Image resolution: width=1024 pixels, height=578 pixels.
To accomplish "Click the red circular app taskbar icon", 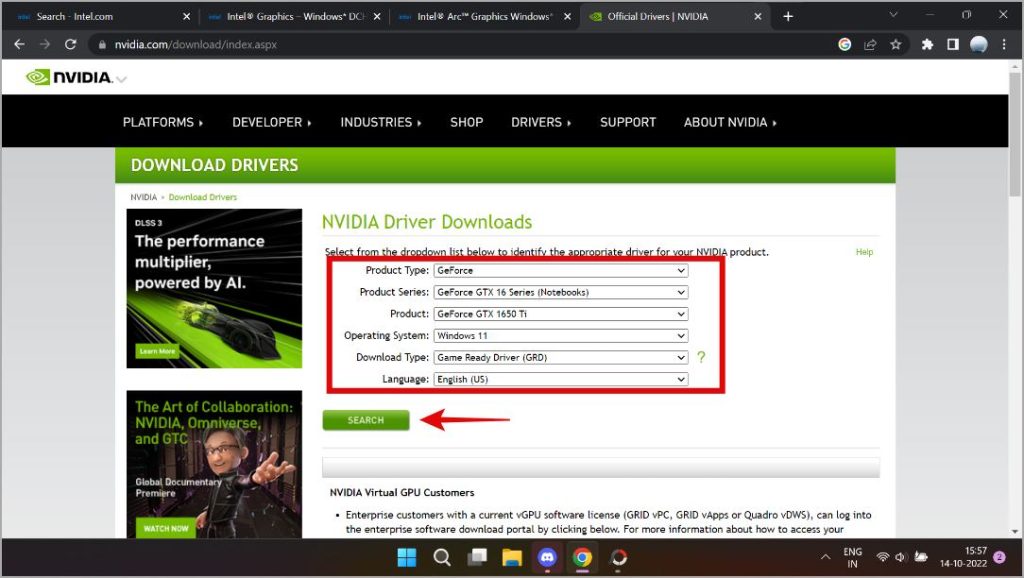I will [618, 557].
